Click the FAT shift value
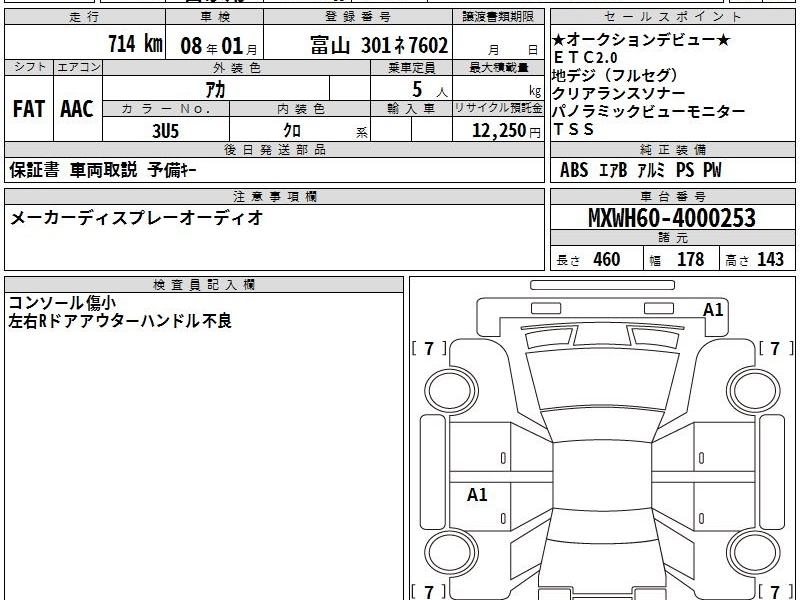Image resolution: width=800 pixels, height=600 pixels. [x=29, y=109]
